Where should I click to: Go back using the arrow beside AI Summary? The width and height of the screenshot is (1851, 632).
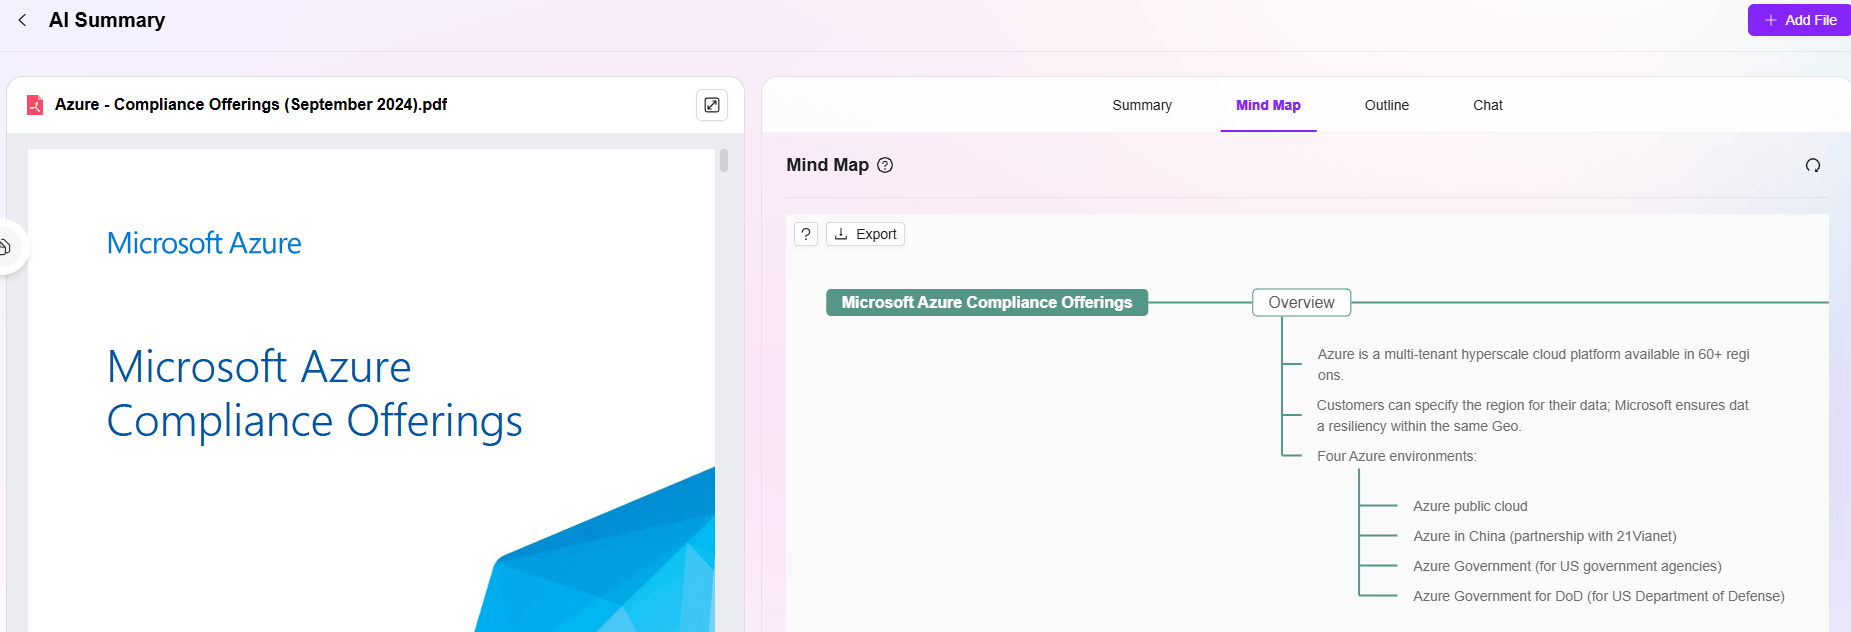[x=22, y=20]
